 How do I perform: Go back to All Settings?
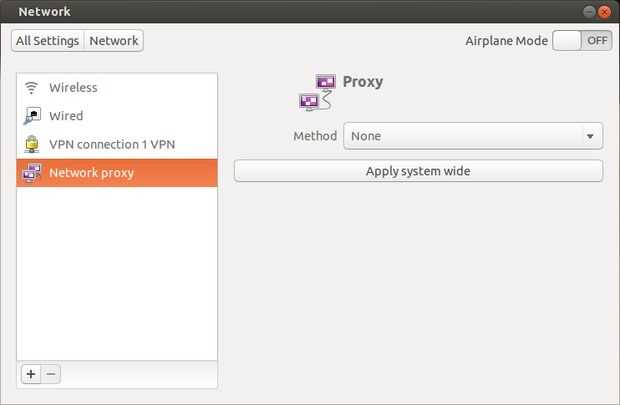tap(48, 41)
